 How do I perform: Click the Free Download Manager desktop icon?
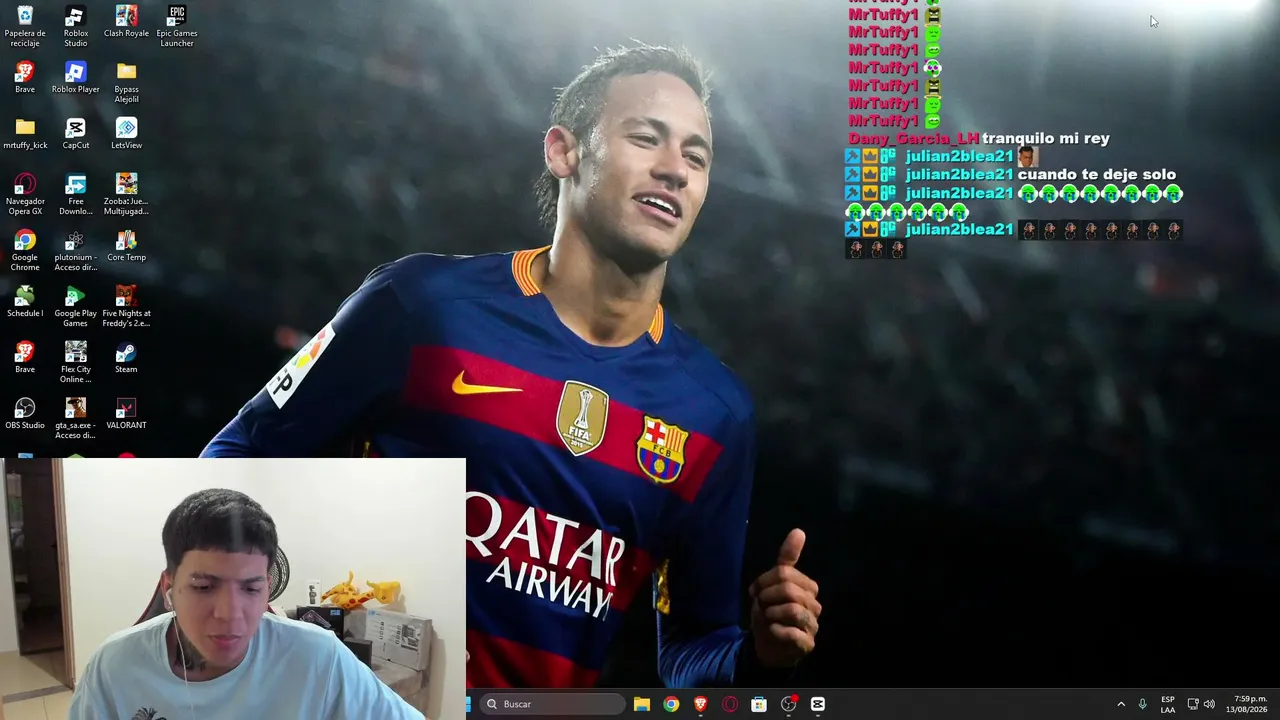point(75,194)
